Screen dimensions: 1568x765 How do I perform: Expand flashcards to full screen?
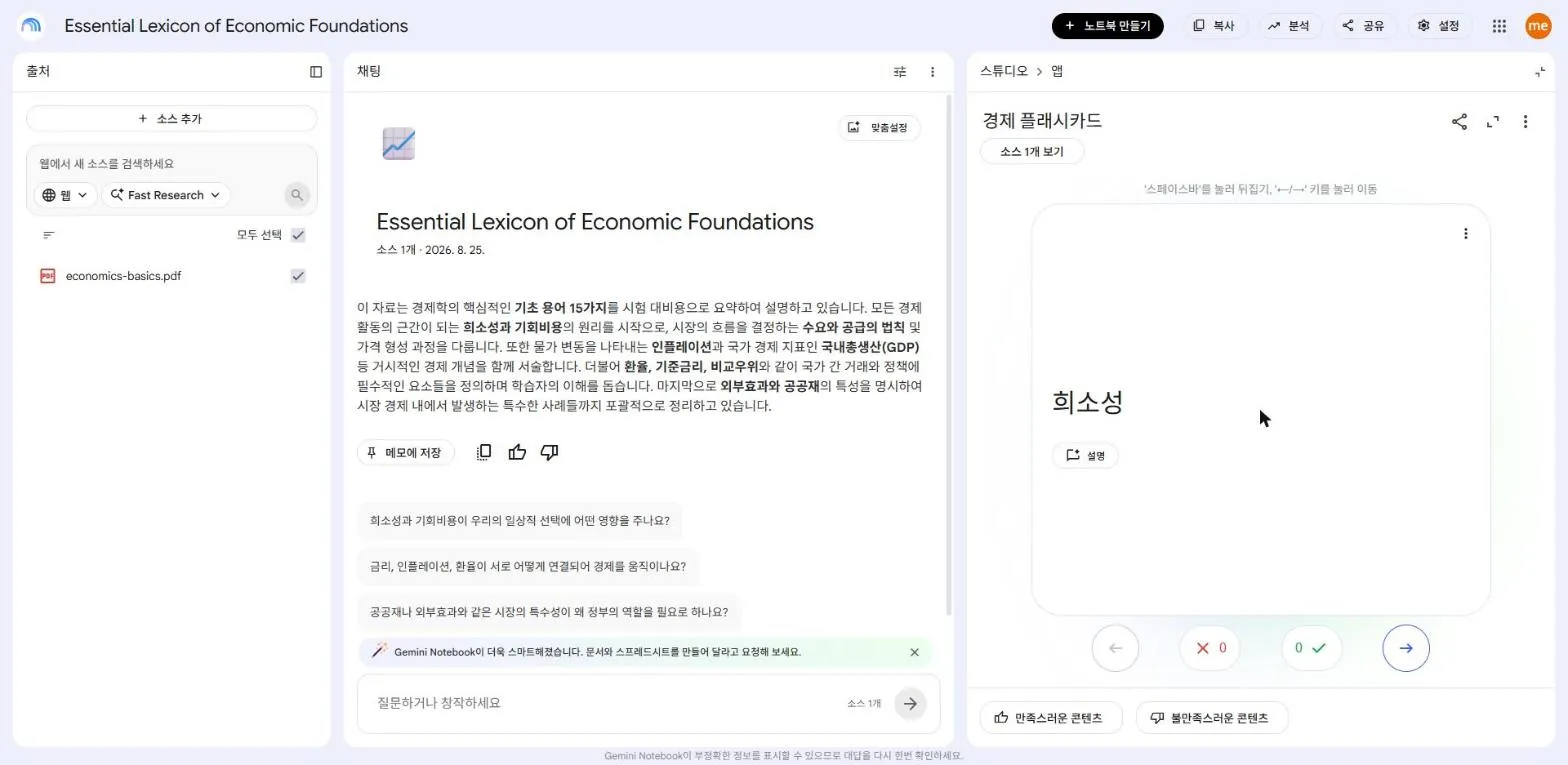click(1493, 122)
